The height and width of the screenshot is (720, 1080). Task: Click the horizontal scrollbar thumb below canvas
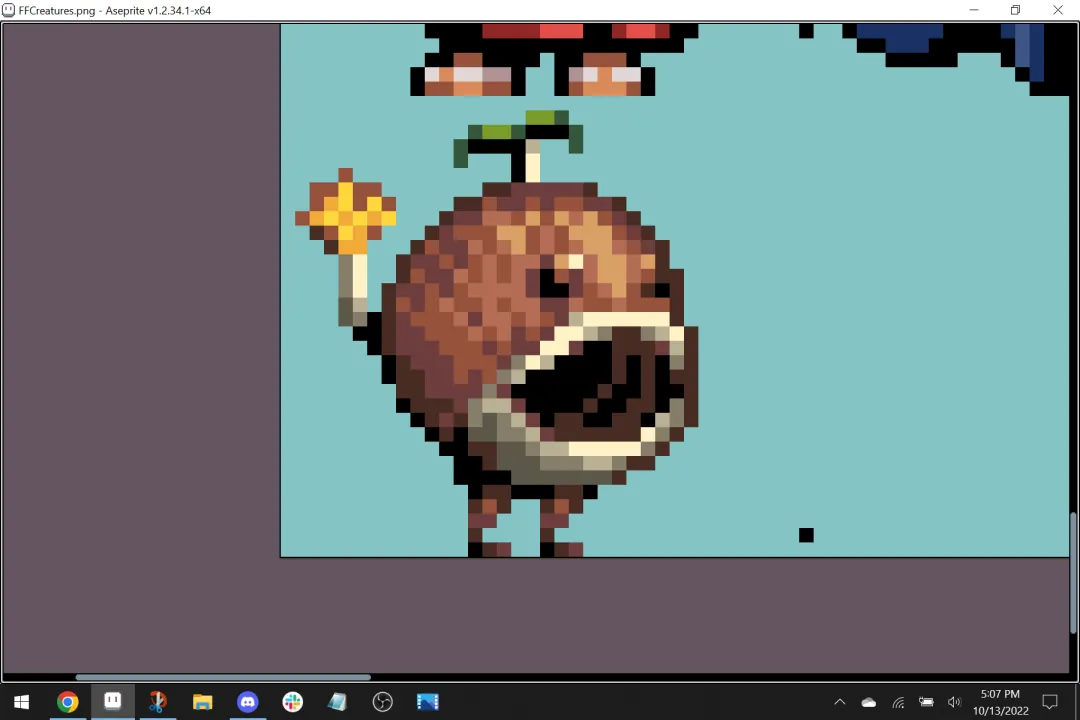click(222, 677)
